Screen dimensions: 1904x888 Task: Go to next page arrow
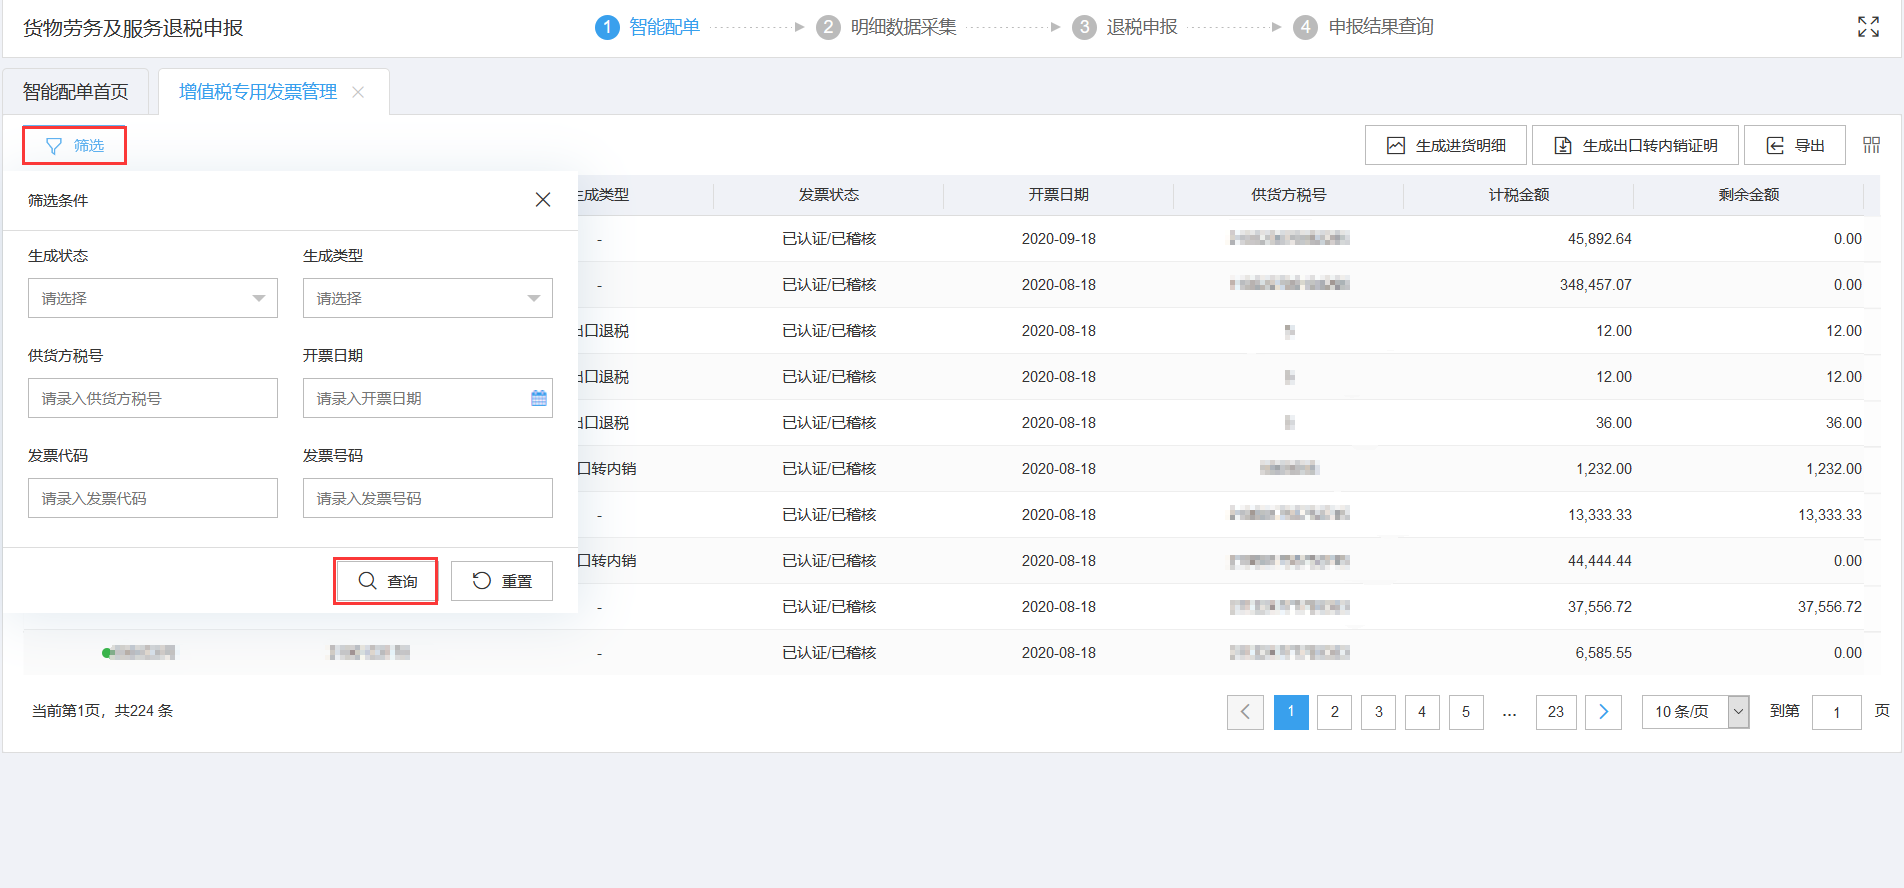click(x=1603, y=712)
